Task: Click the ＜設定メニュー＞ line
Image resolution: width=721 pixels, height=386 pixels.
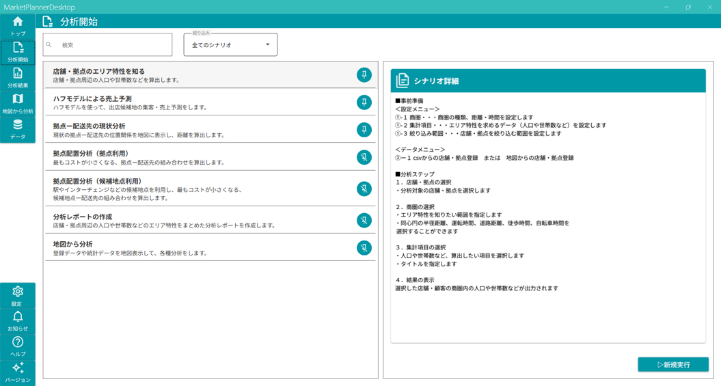Action: (418, 109)
